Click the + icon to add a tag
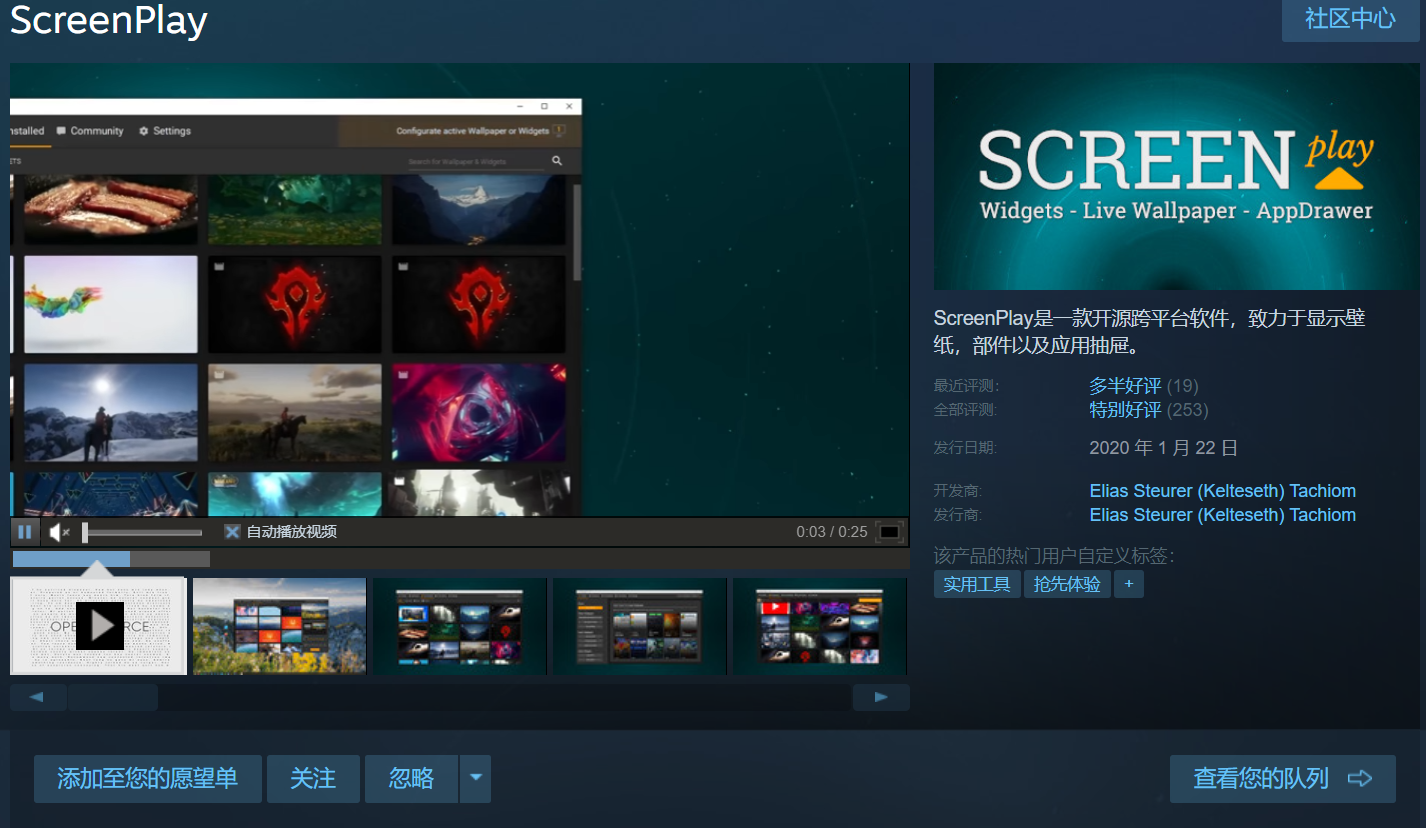The height and width of the screenshot is (828, 1426). coord(1128,583)
